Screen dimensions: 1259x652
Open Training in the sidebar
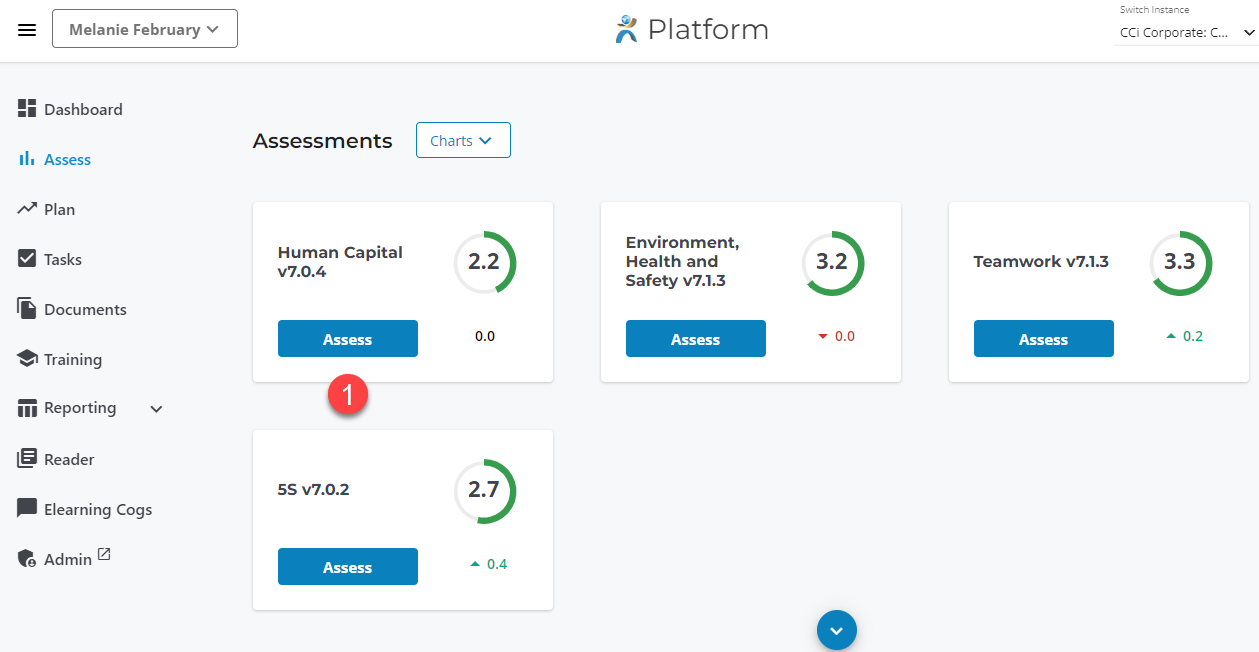[x=73, y=359]
